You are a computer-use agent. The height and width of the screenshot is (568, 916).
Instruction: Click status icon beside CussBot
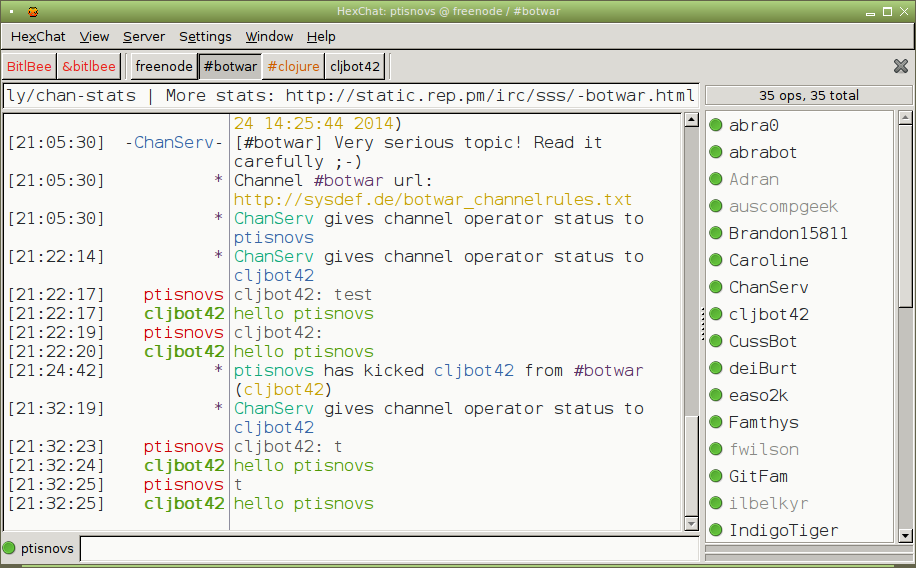pos(716,341)
